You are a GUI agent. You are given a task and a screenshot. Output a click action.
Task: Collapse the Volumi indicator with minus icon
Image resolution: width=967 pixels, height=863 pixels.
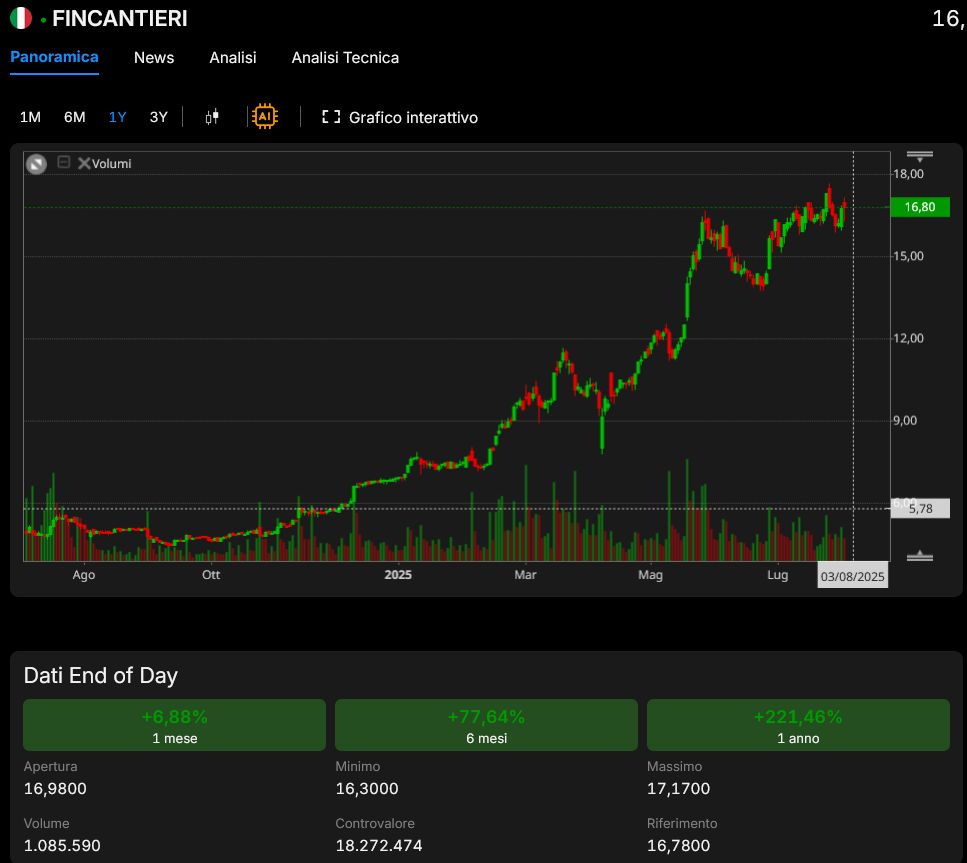(64, 162)
